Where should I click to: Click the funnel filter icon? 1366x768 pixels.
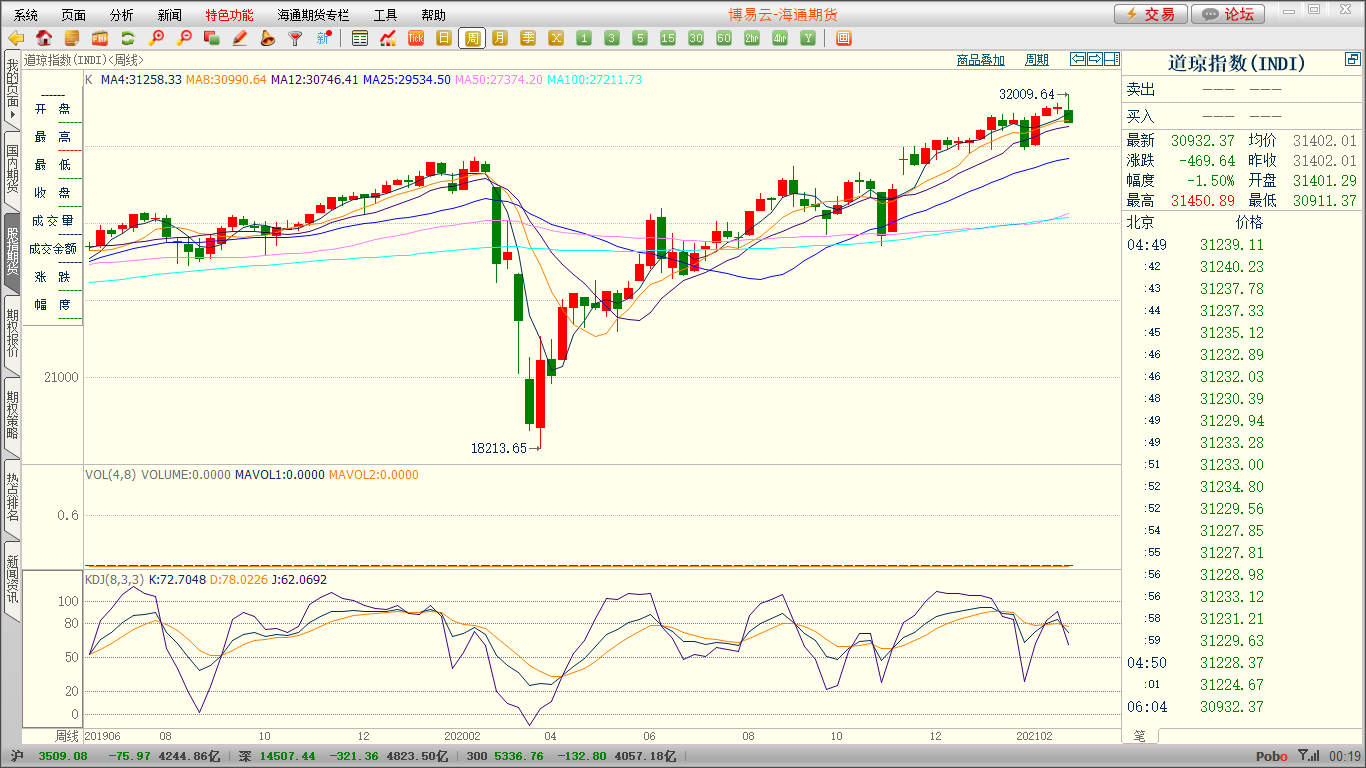click(x=295, y=38)
